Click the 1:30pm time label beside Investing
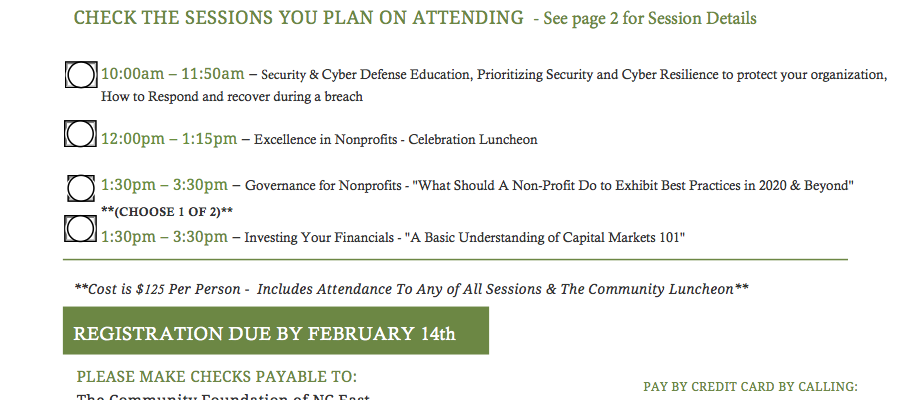The width and height of the screenshot is (909, 400). (x=164, y=237)
